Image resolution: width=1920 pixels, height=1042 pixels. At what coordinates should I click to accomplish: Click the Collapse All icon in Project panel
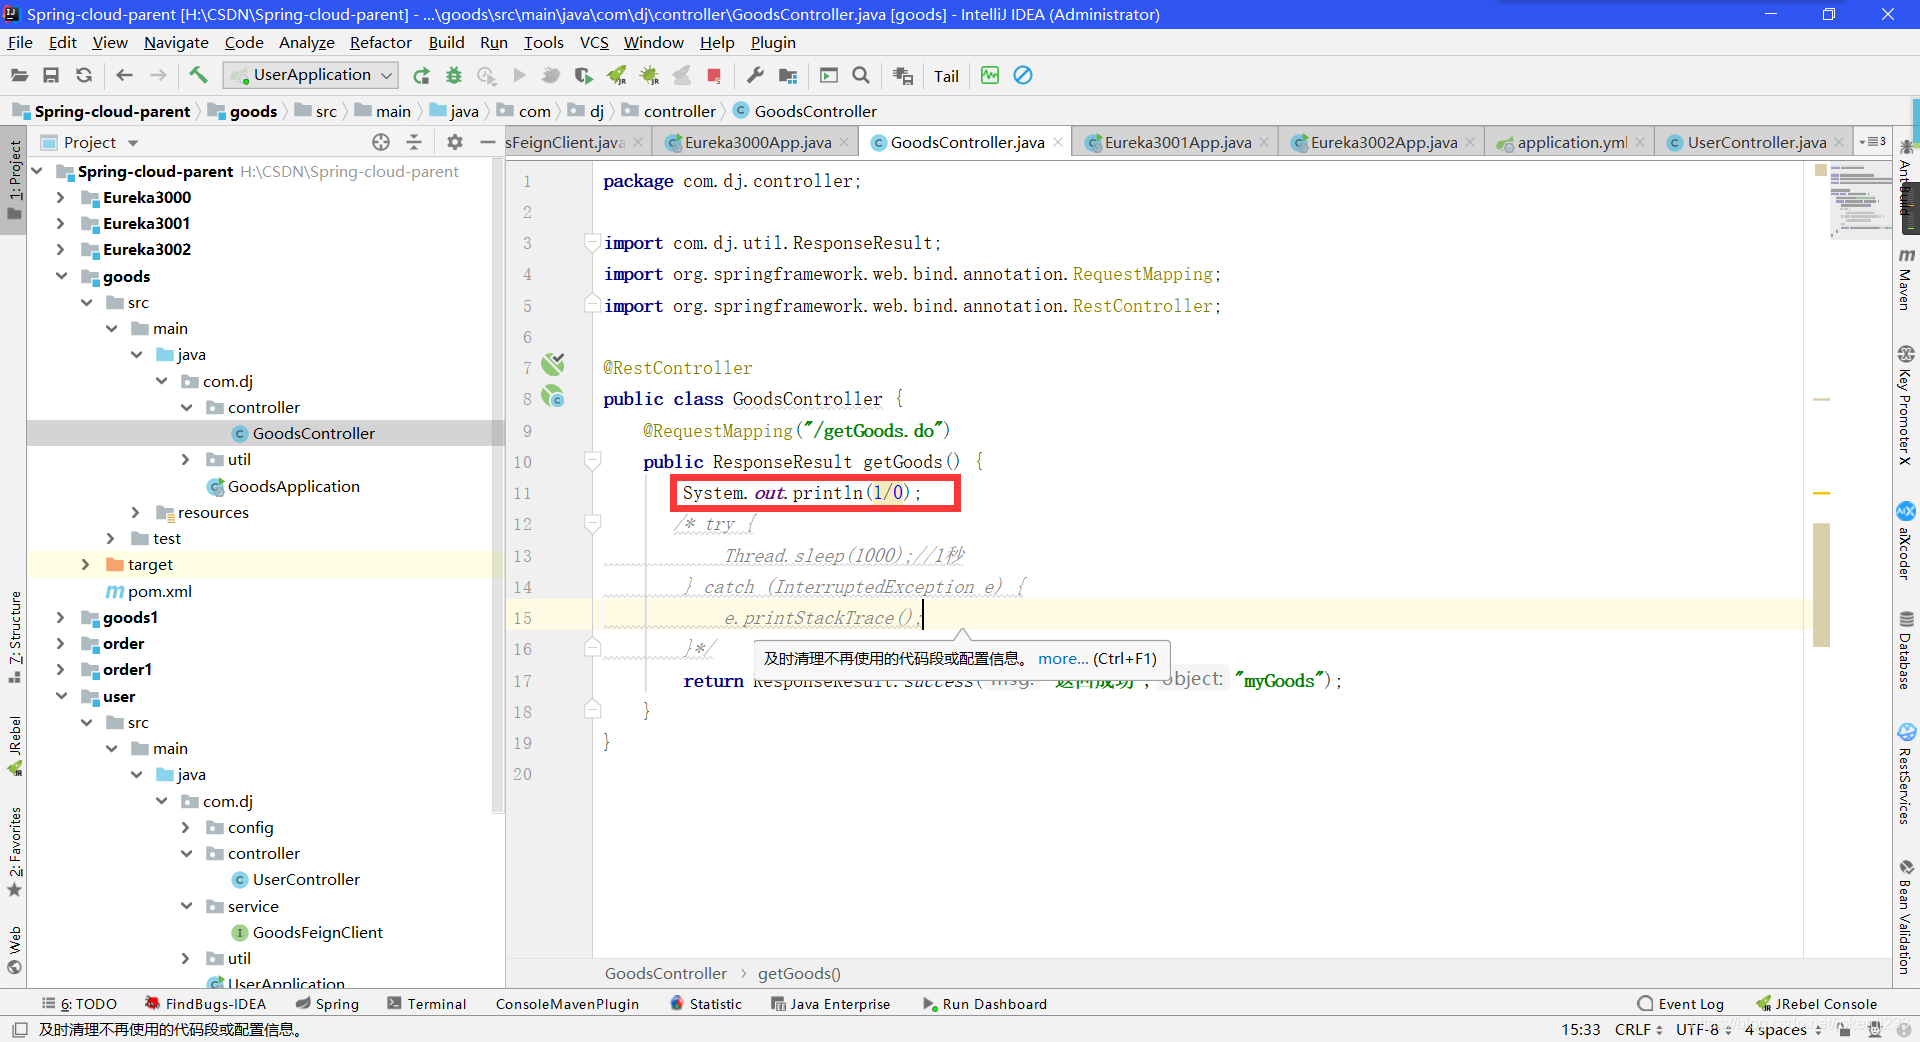pos(414,143)
